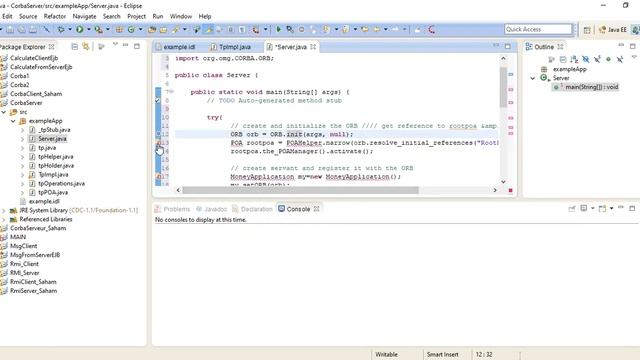Click the Search flashlight icon
Image resolution: width=640 pixels, height=360 pixels.
click(176, 29)
